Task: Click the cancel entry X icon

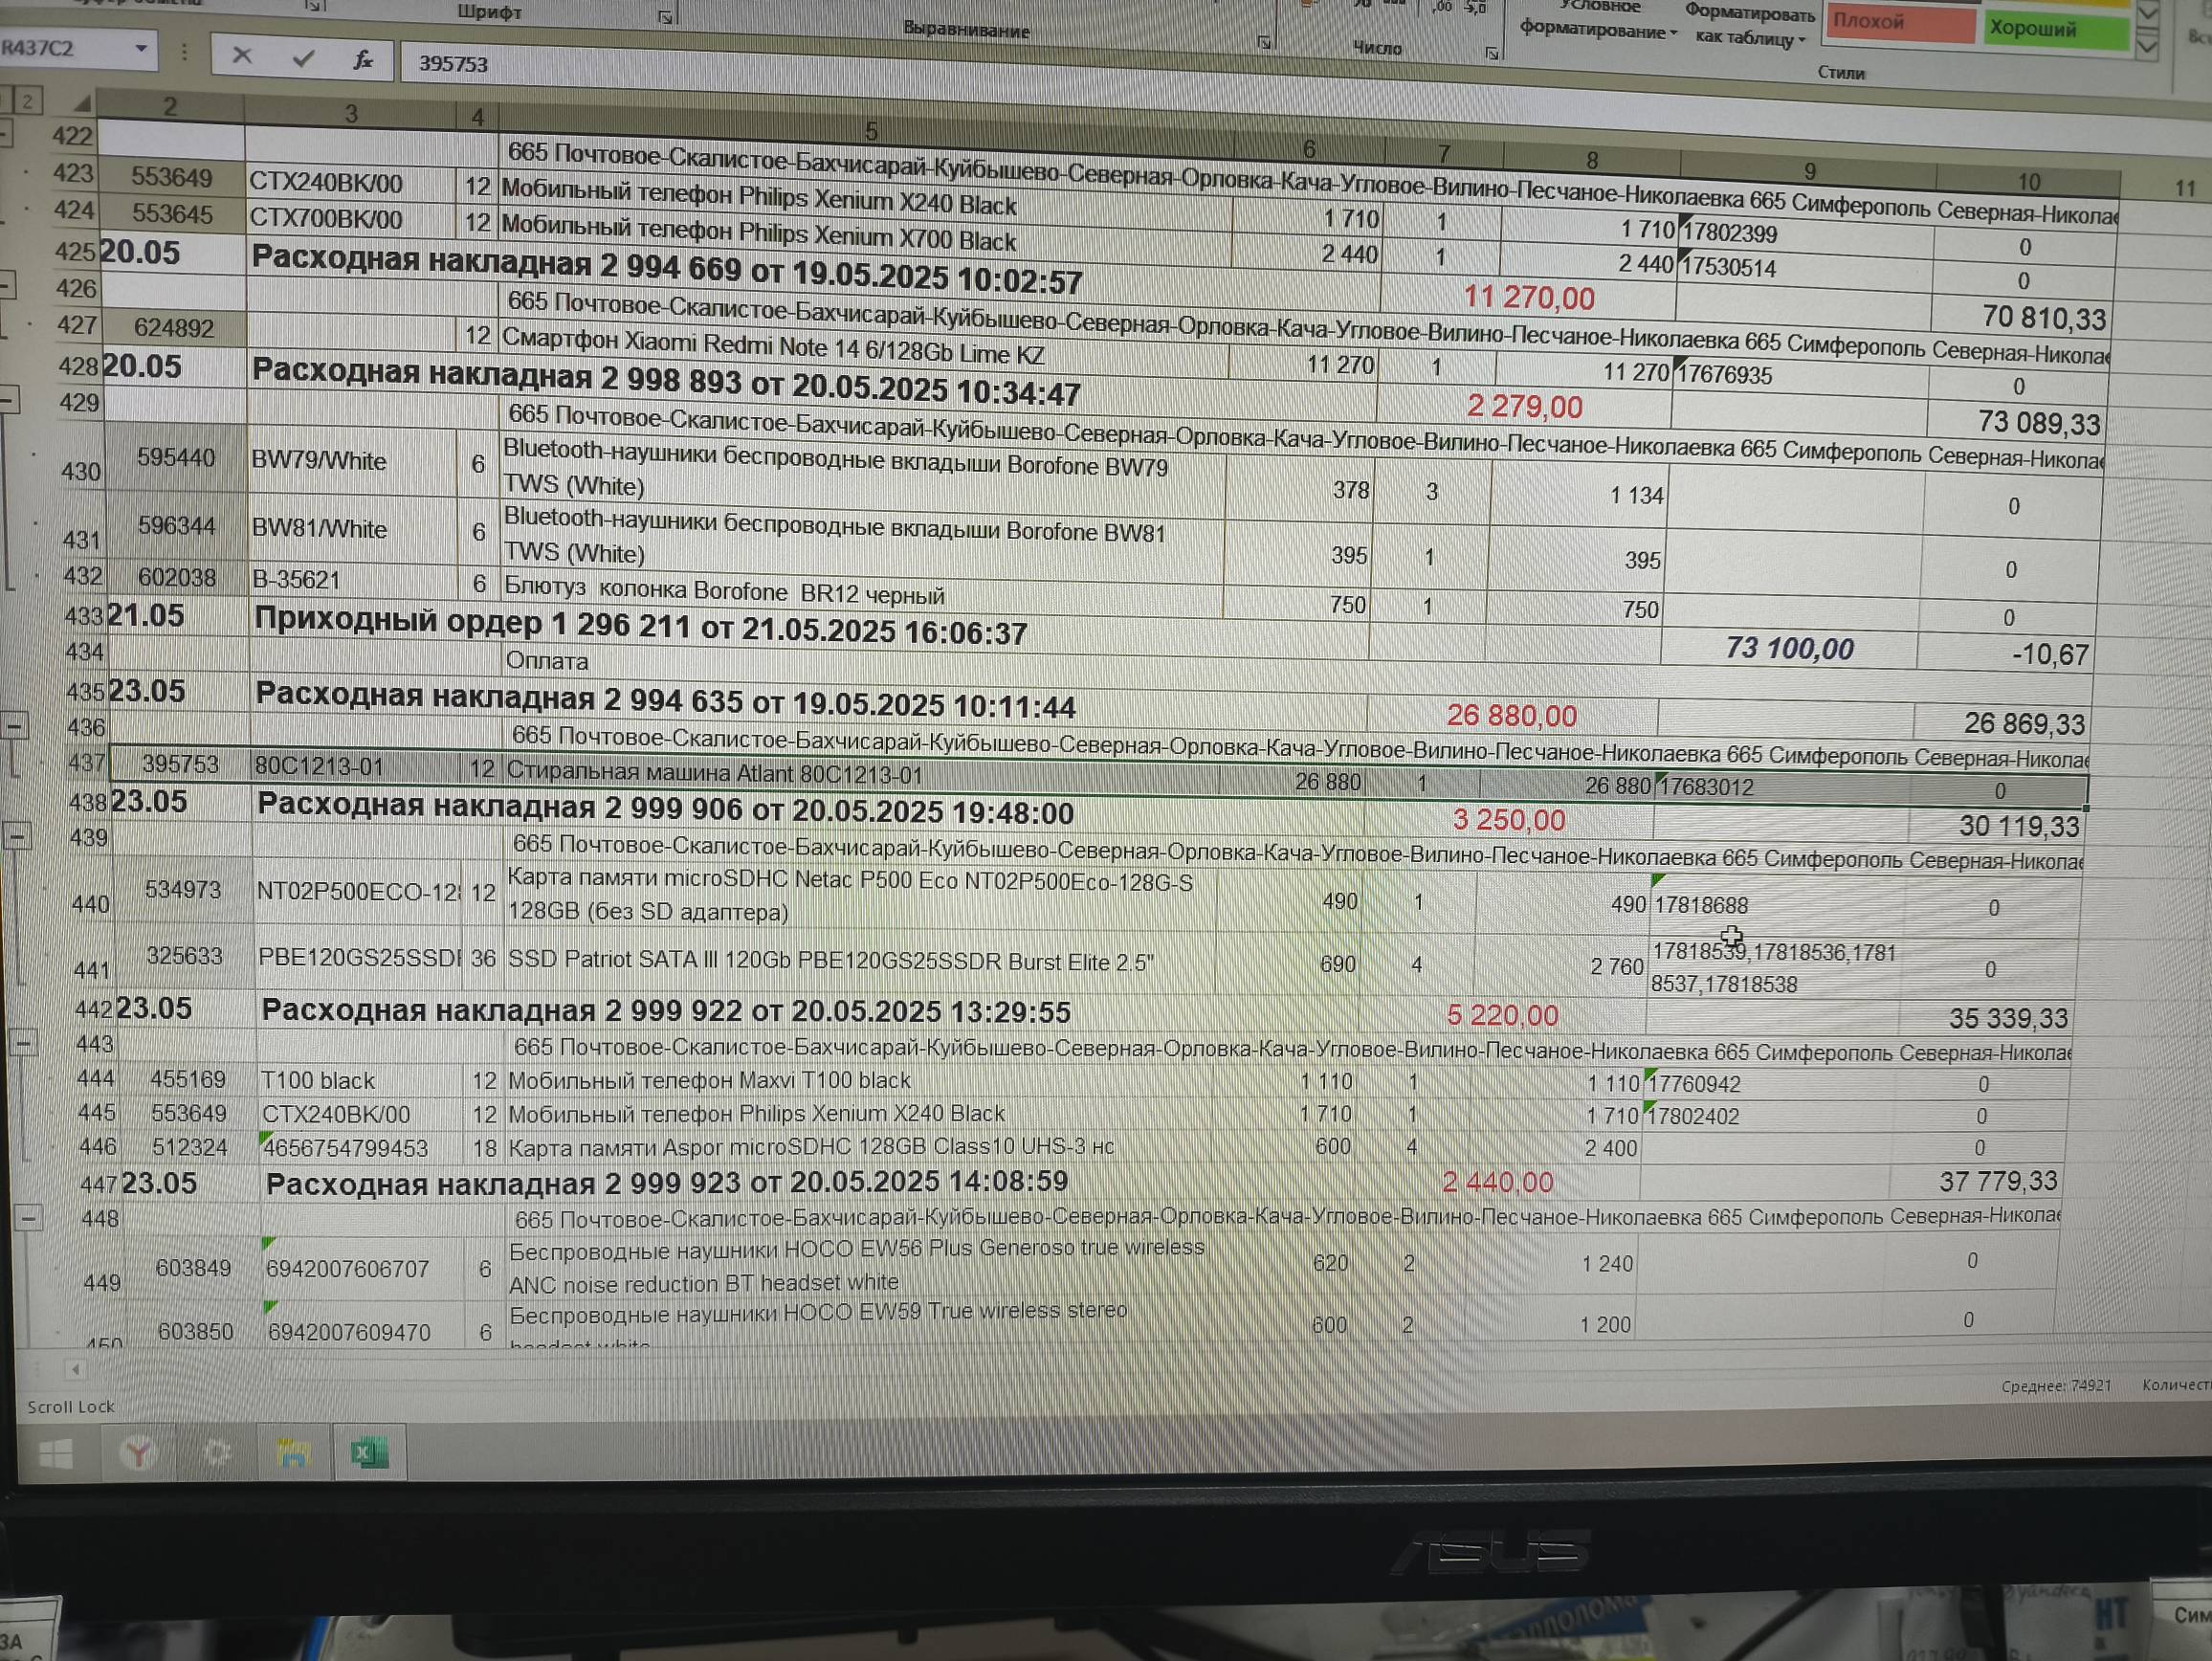Action: point(242,56)
